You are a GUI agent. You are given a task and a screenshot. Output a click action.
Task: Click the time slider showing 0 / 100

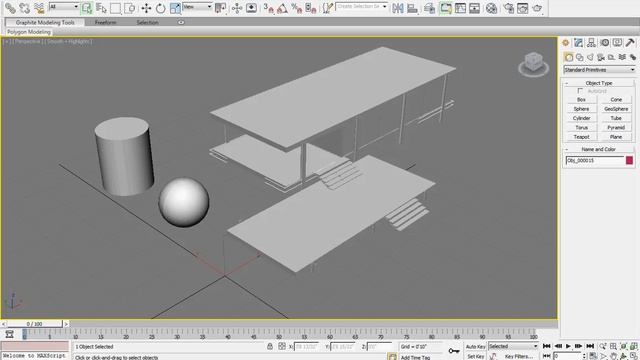coord(35,324)
